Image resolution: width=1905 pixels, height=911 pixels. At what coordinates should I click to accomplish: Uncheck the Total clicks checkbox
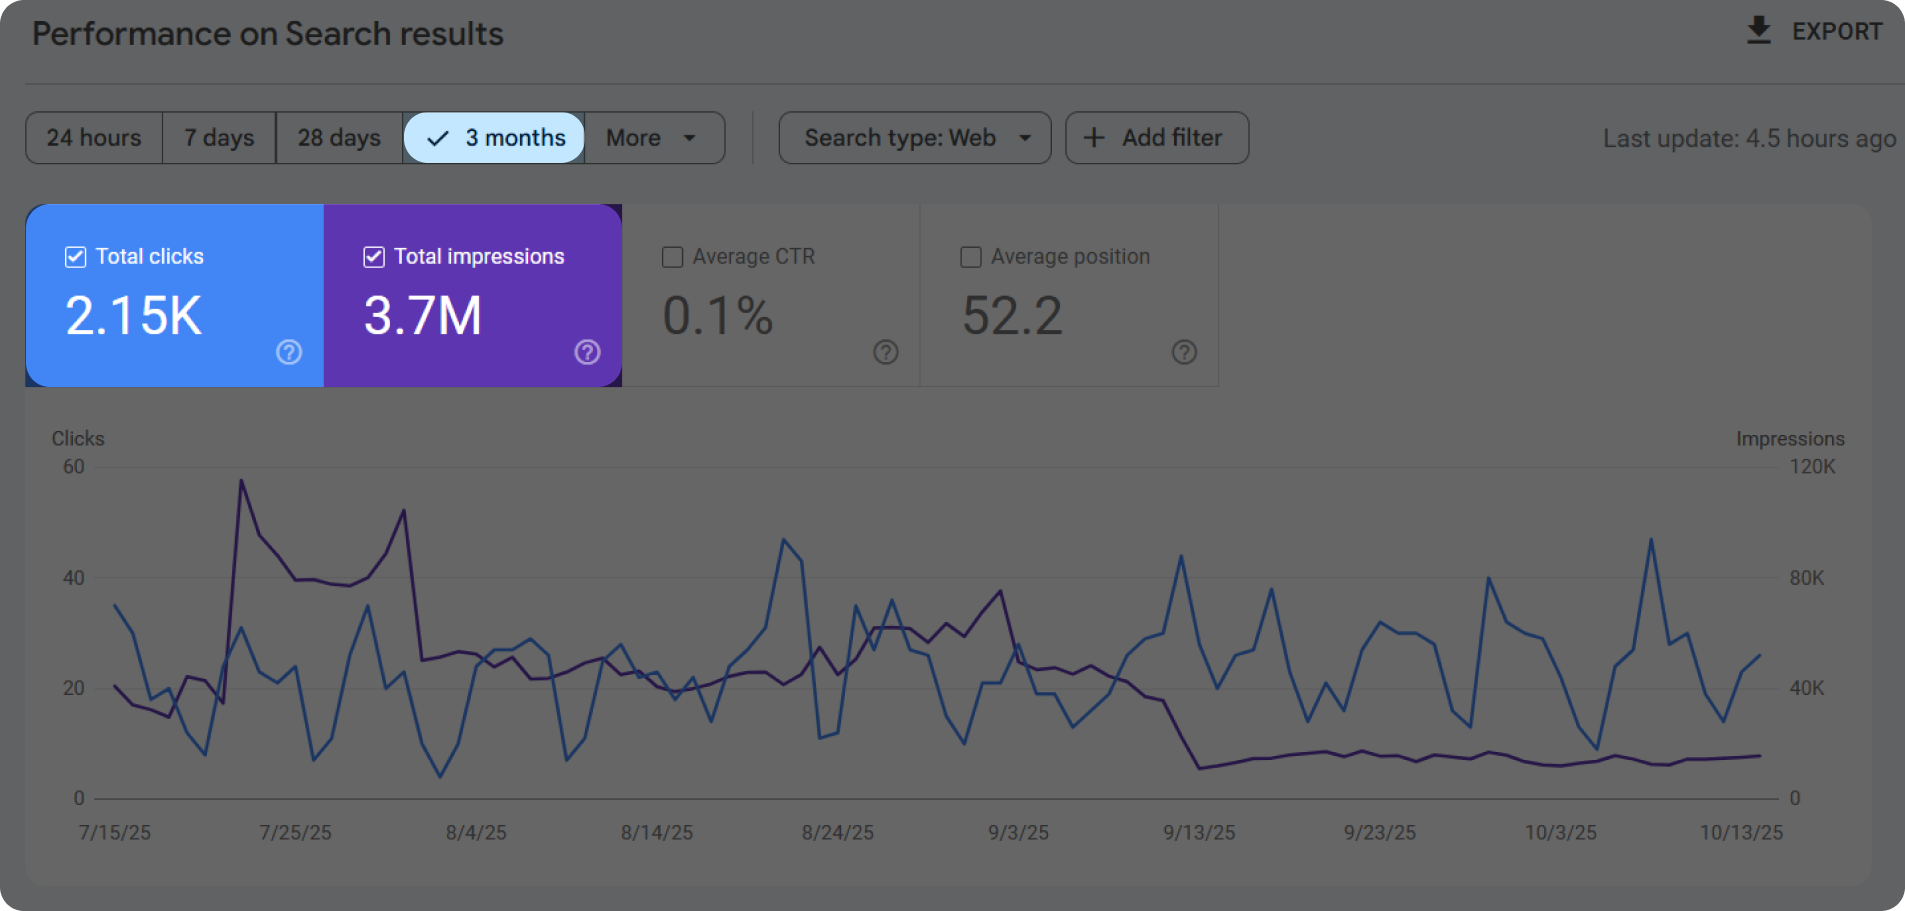point(74,256)
